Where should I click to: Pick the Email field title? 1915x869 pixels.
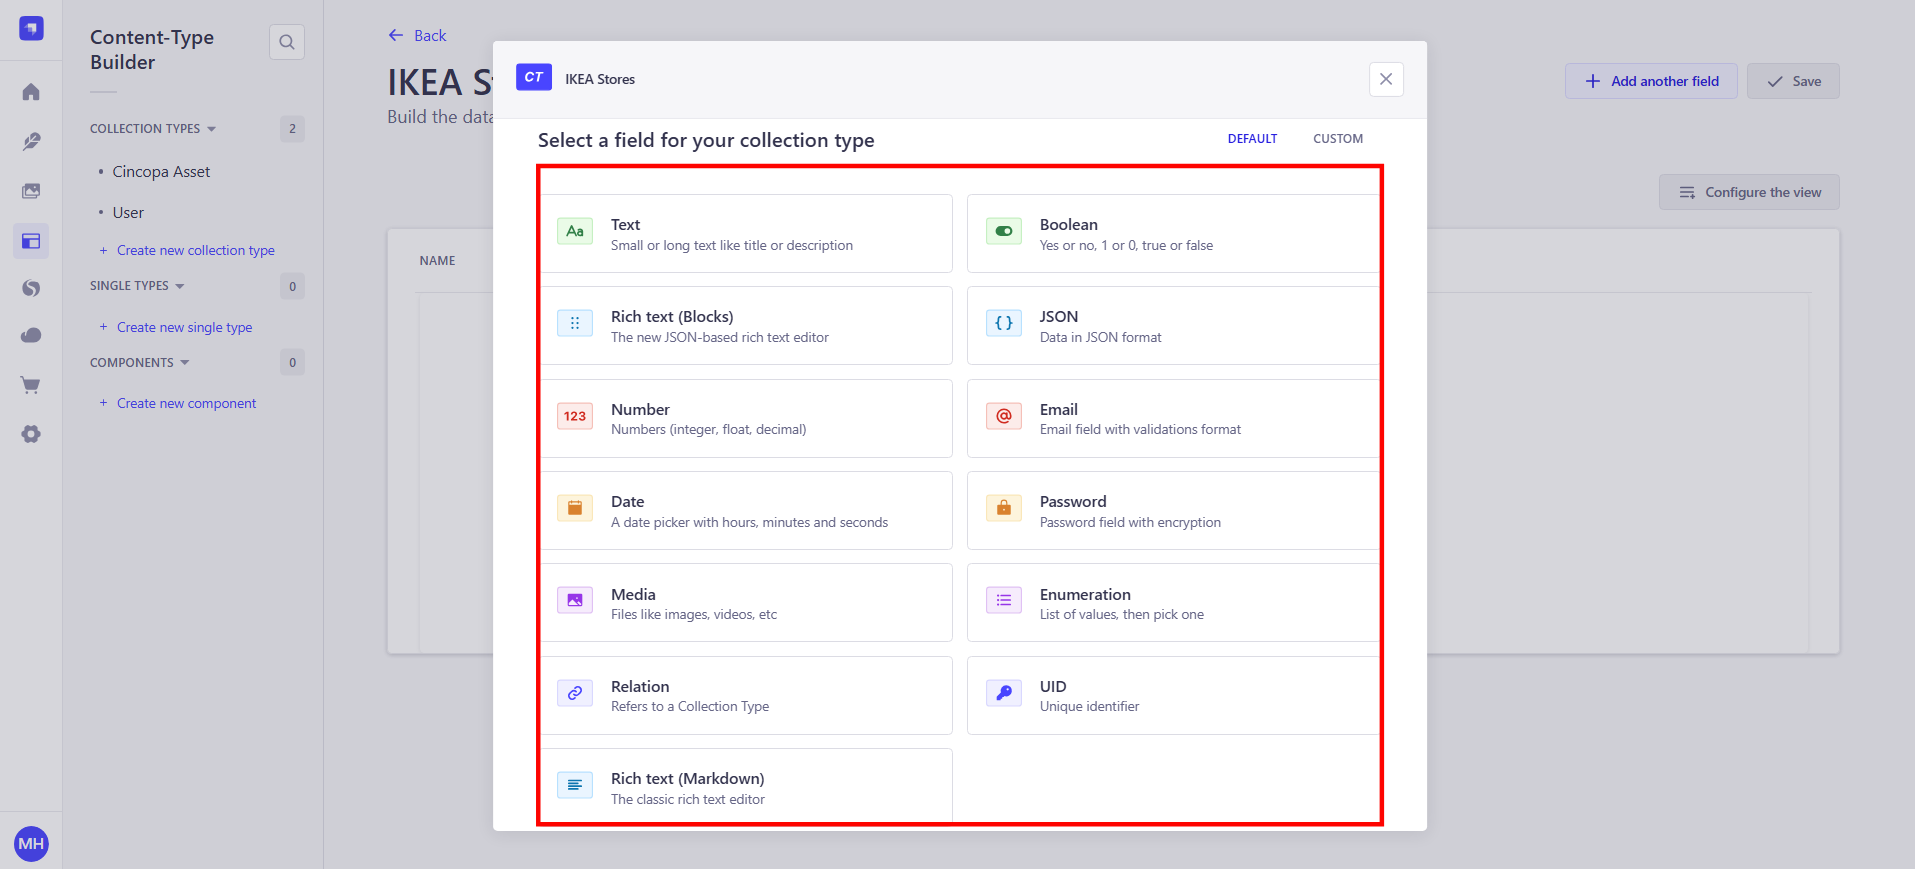(1059, 410)
